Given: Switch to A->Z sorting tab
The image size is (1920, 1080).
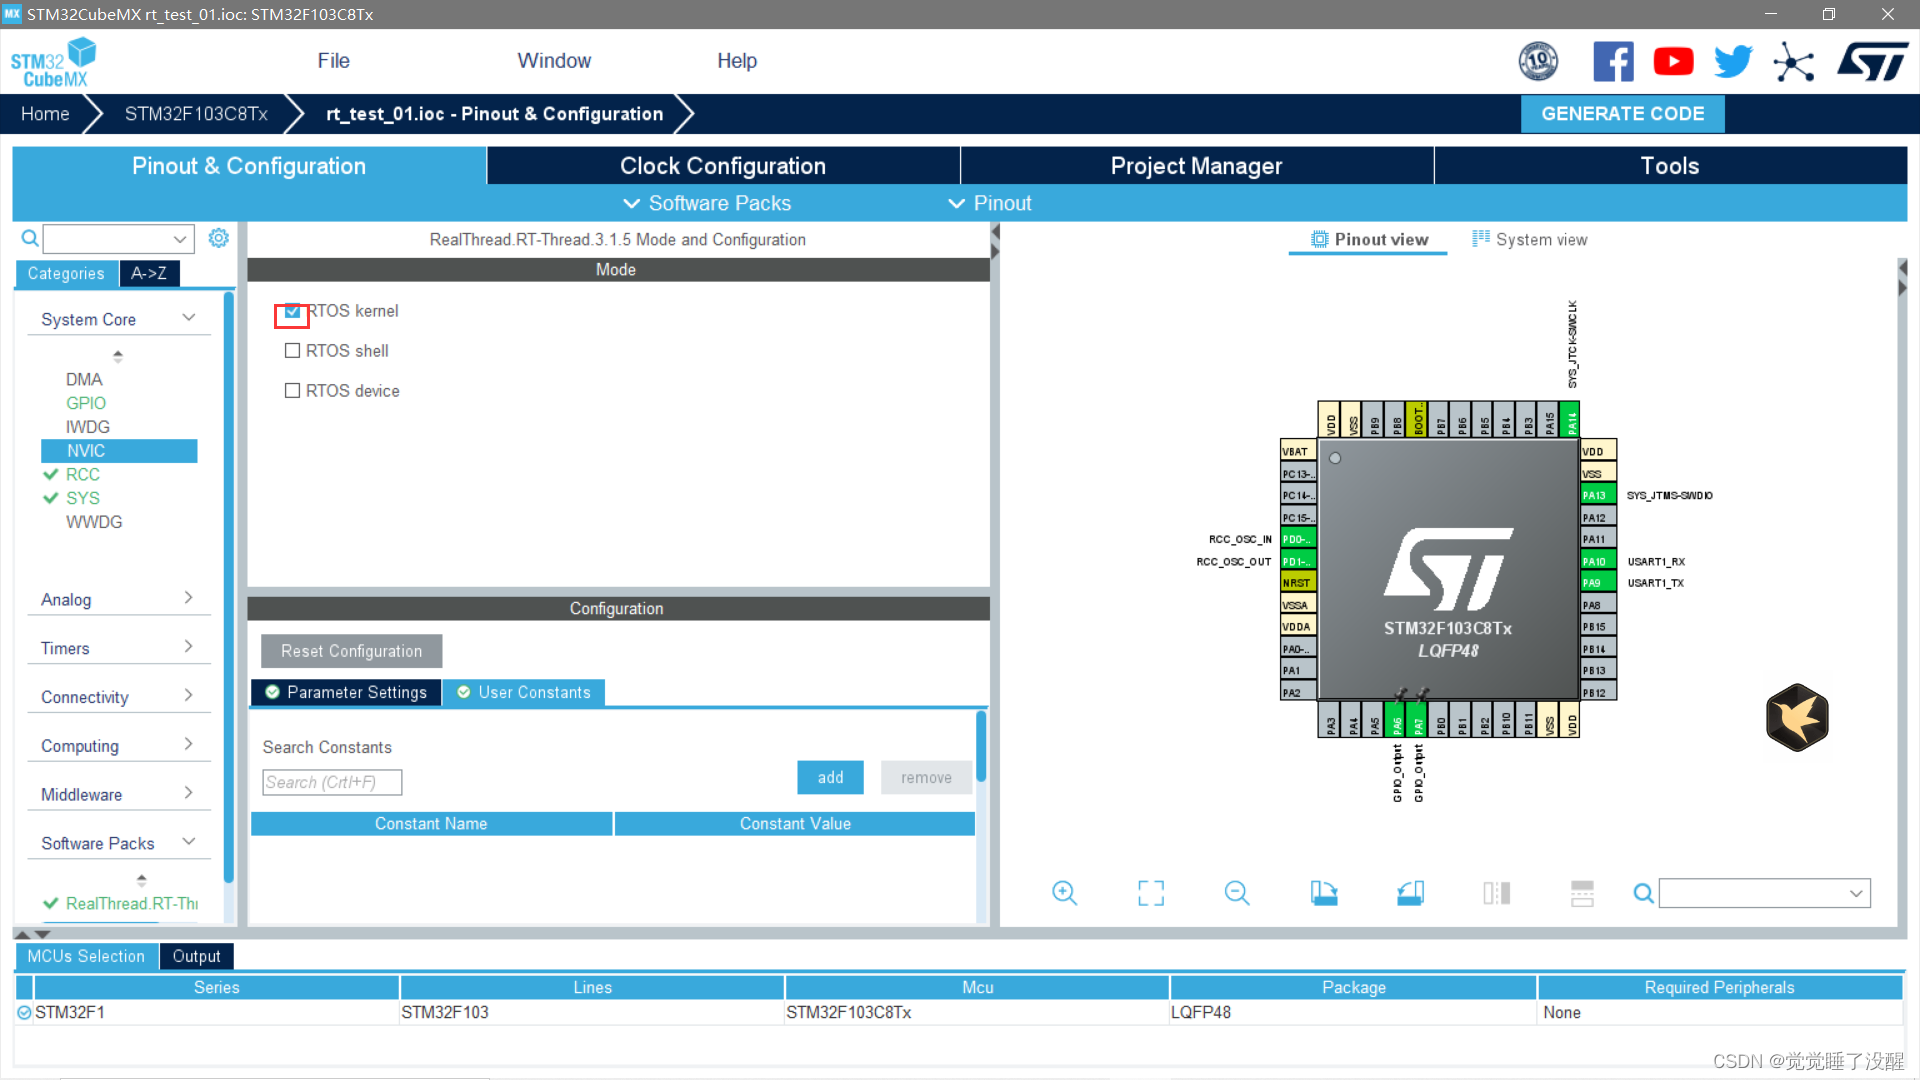Looking at the screenshot, I should [x=149, y=274].
